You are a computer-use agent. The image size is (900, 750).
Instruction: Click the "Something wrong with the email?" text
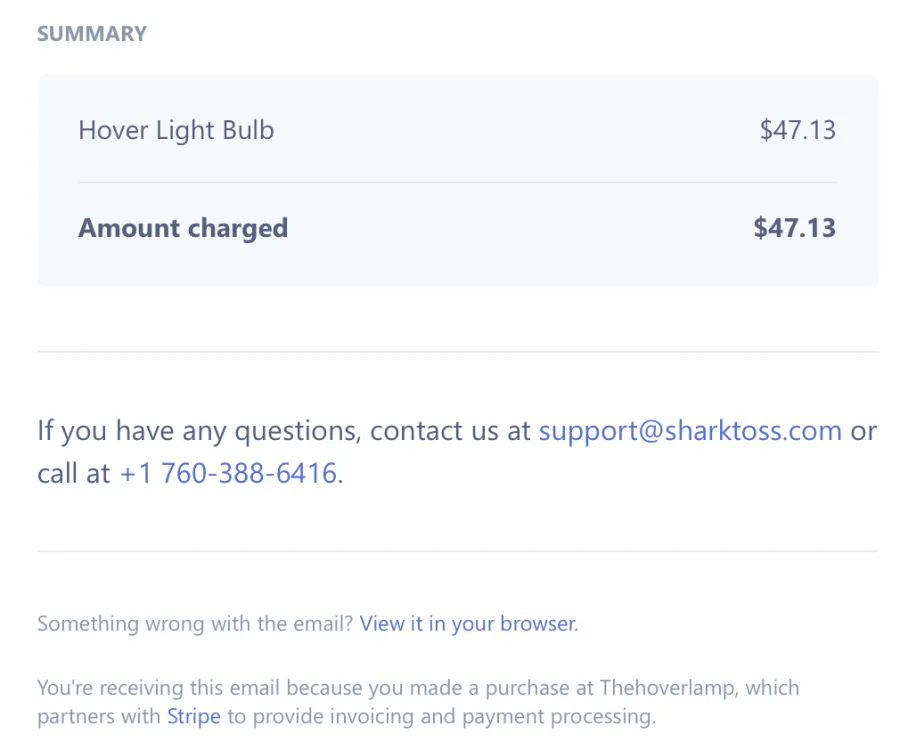click(195, 624)
